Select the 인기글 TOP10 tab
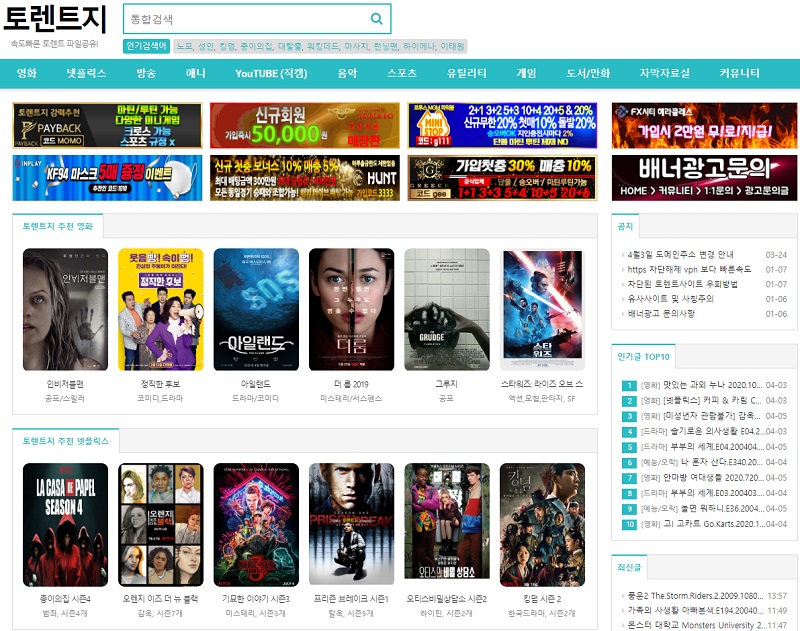The width and height of the screenshot is (800, 631). coord(643,357)
